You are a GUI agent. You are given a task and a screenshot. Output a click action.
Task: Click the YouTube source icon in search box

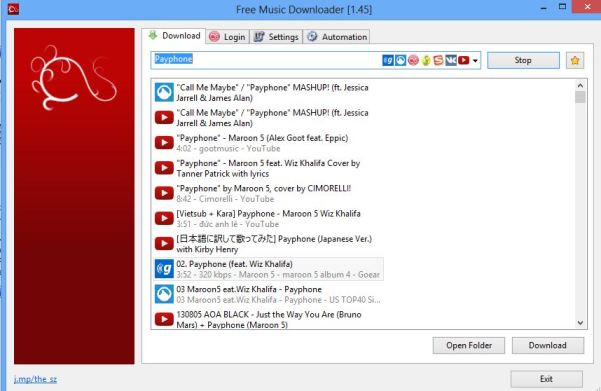point(463,60)
